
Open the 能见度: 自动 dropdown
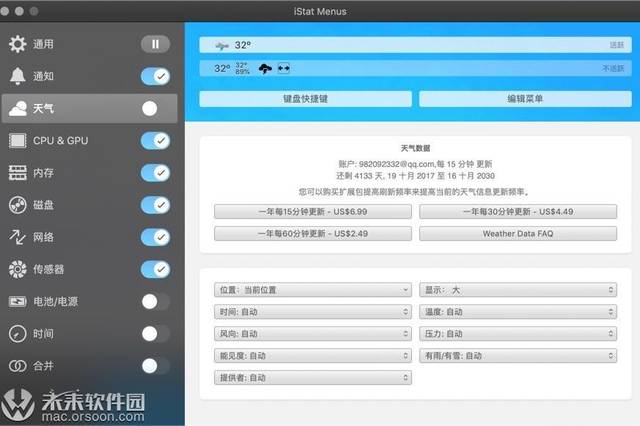313,356
